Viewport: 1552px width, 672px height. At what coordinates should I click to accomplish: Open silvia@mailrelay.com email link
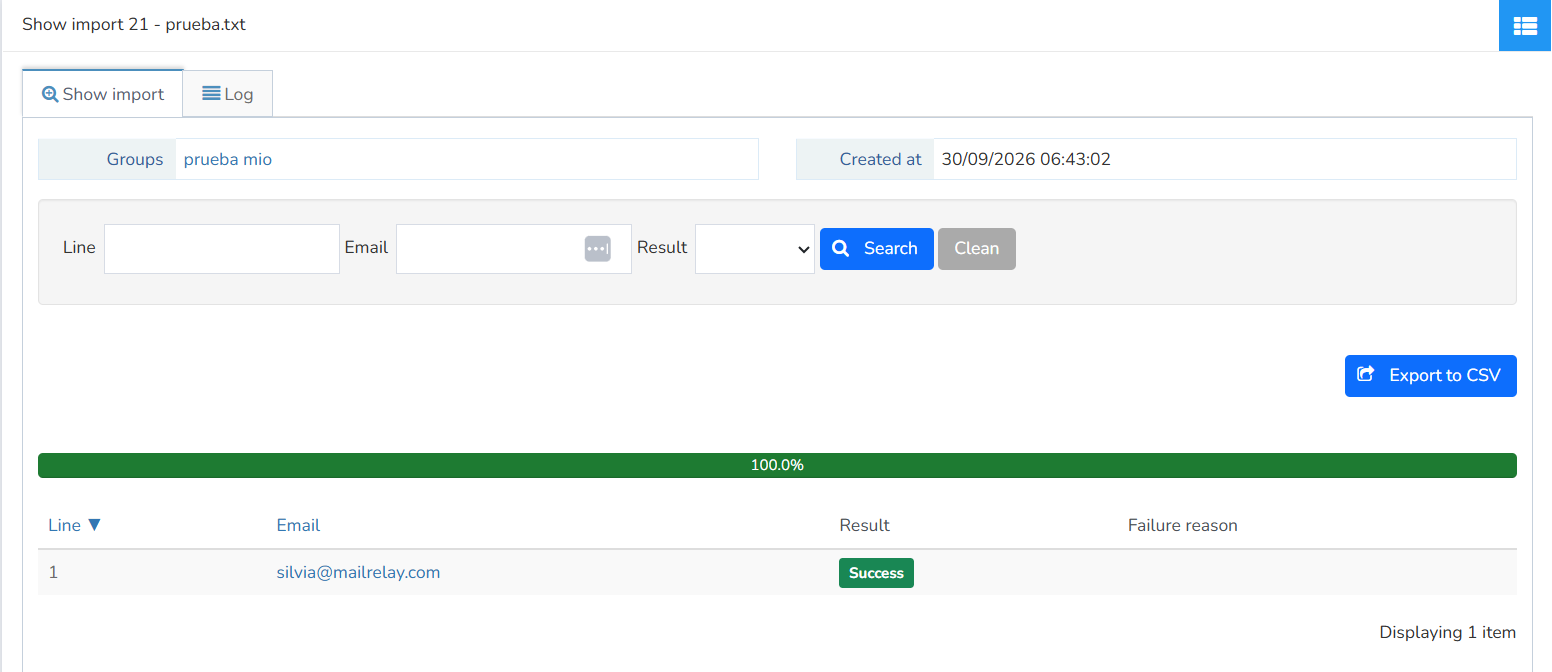click(359, 572)
